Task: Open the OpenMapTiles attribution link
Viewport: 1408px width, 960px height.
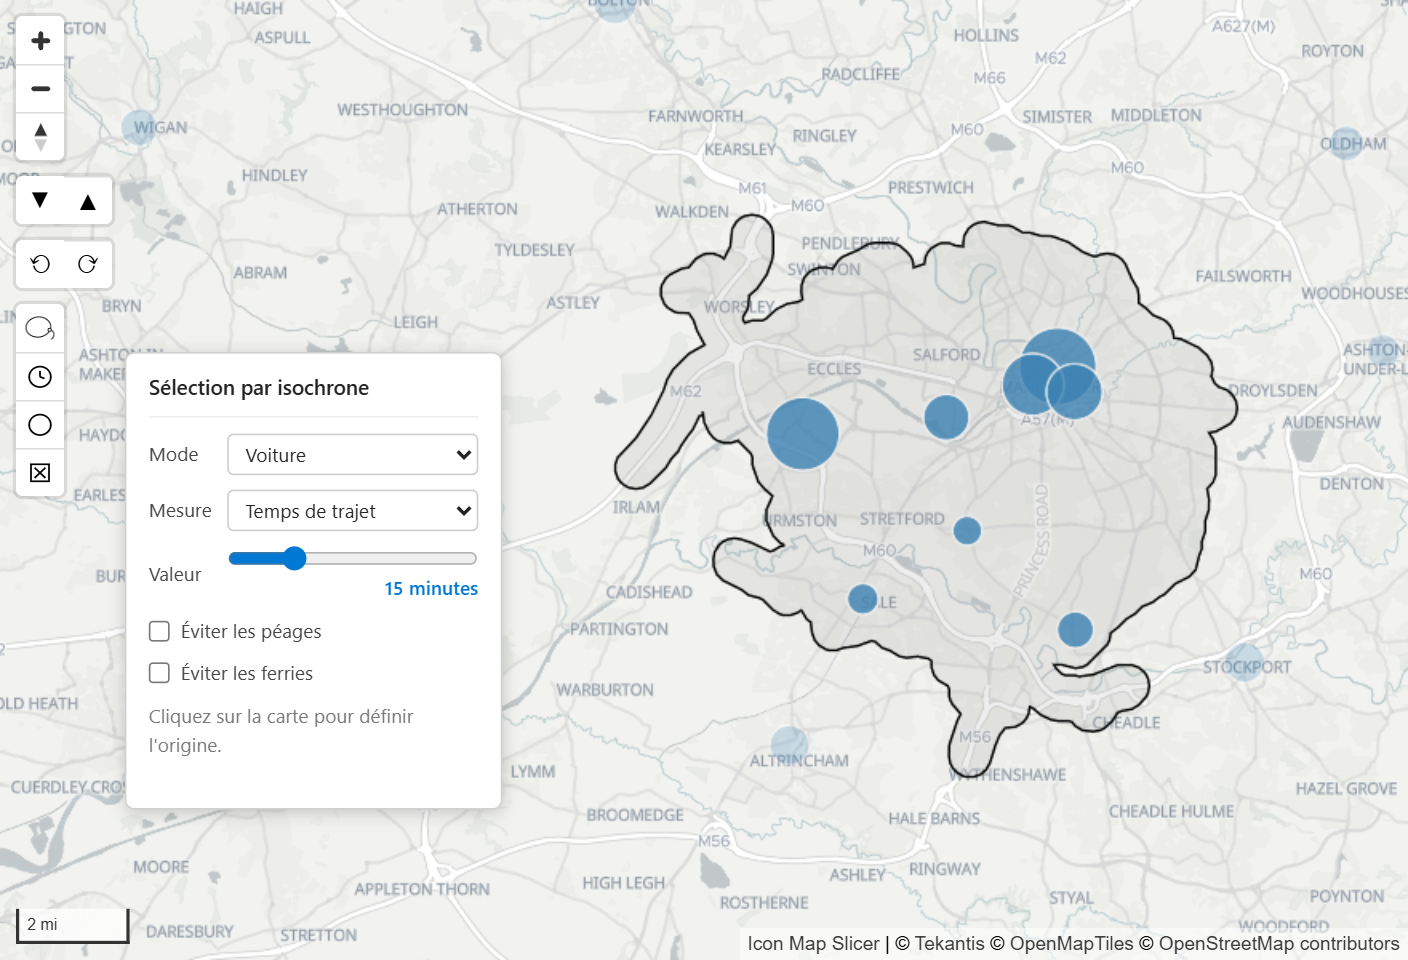Action: click(1072, 944)
